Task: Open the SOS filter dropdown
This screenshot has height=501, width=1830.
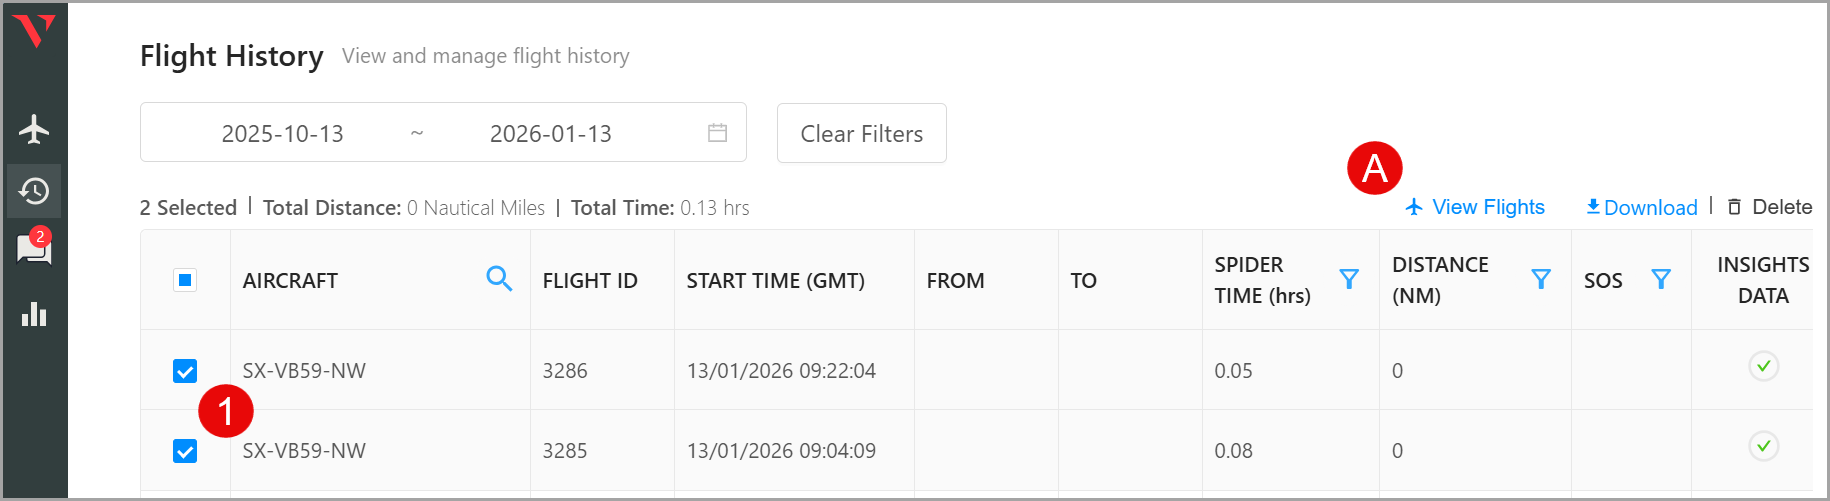Action: click(x=1661, y=279)
